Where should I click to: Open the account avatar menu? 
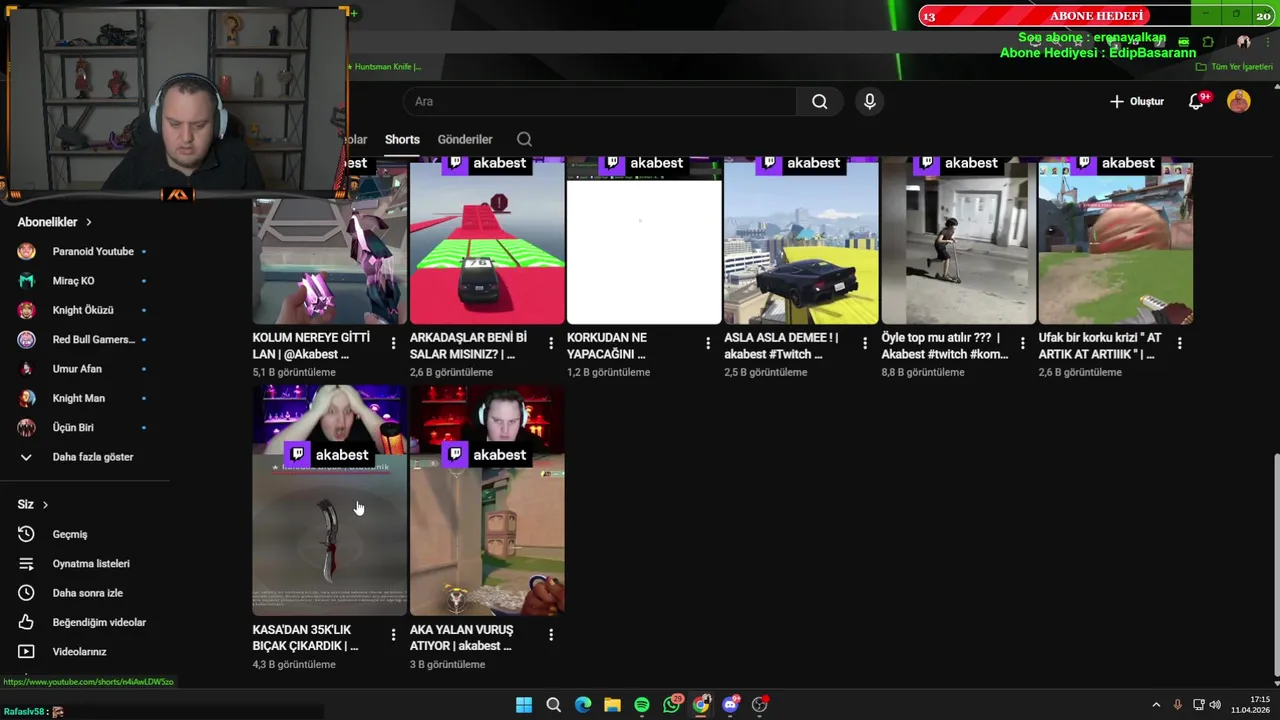1238,101
